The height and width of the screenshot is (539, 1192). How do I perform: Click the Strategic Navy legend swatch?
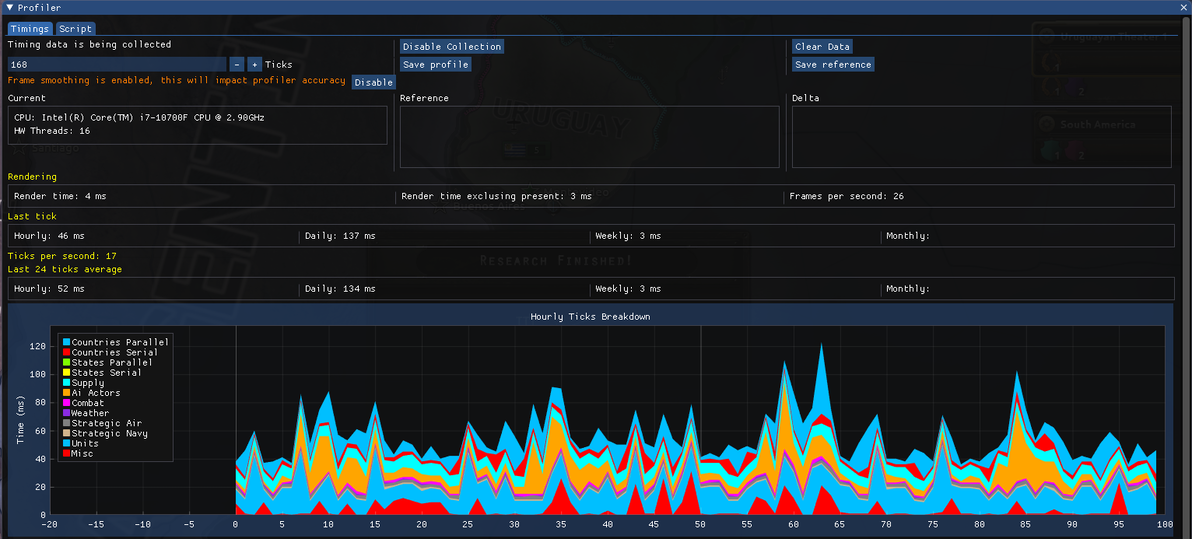pyautogui.click(x=66, y=433)
